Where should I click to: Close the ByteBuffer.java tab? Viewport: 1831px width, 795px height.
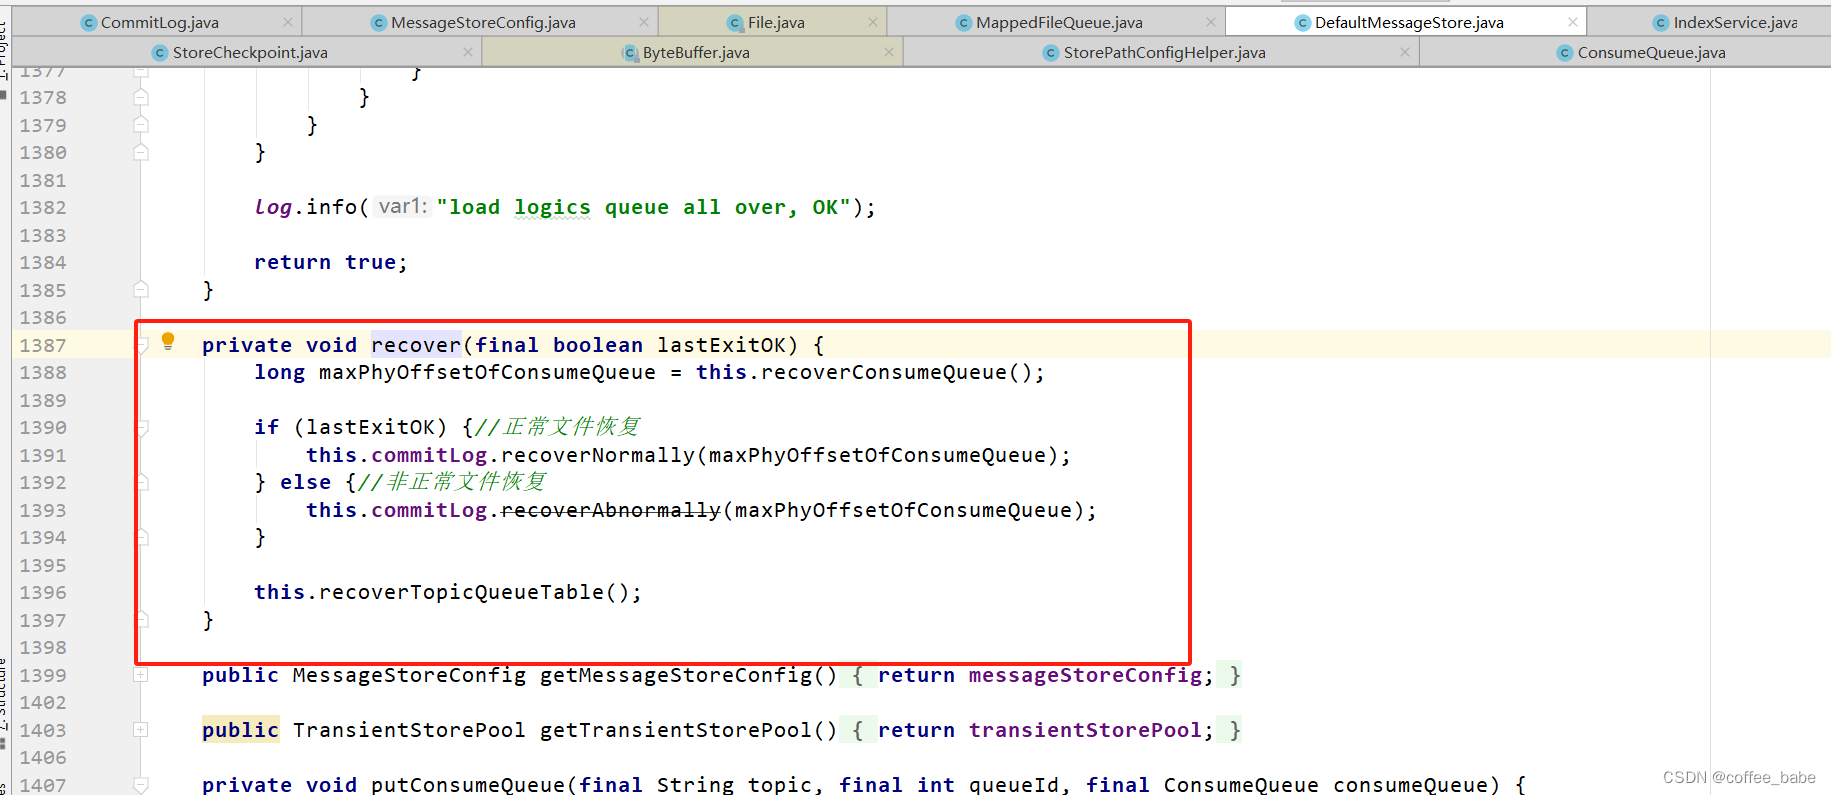click(889, 52)
